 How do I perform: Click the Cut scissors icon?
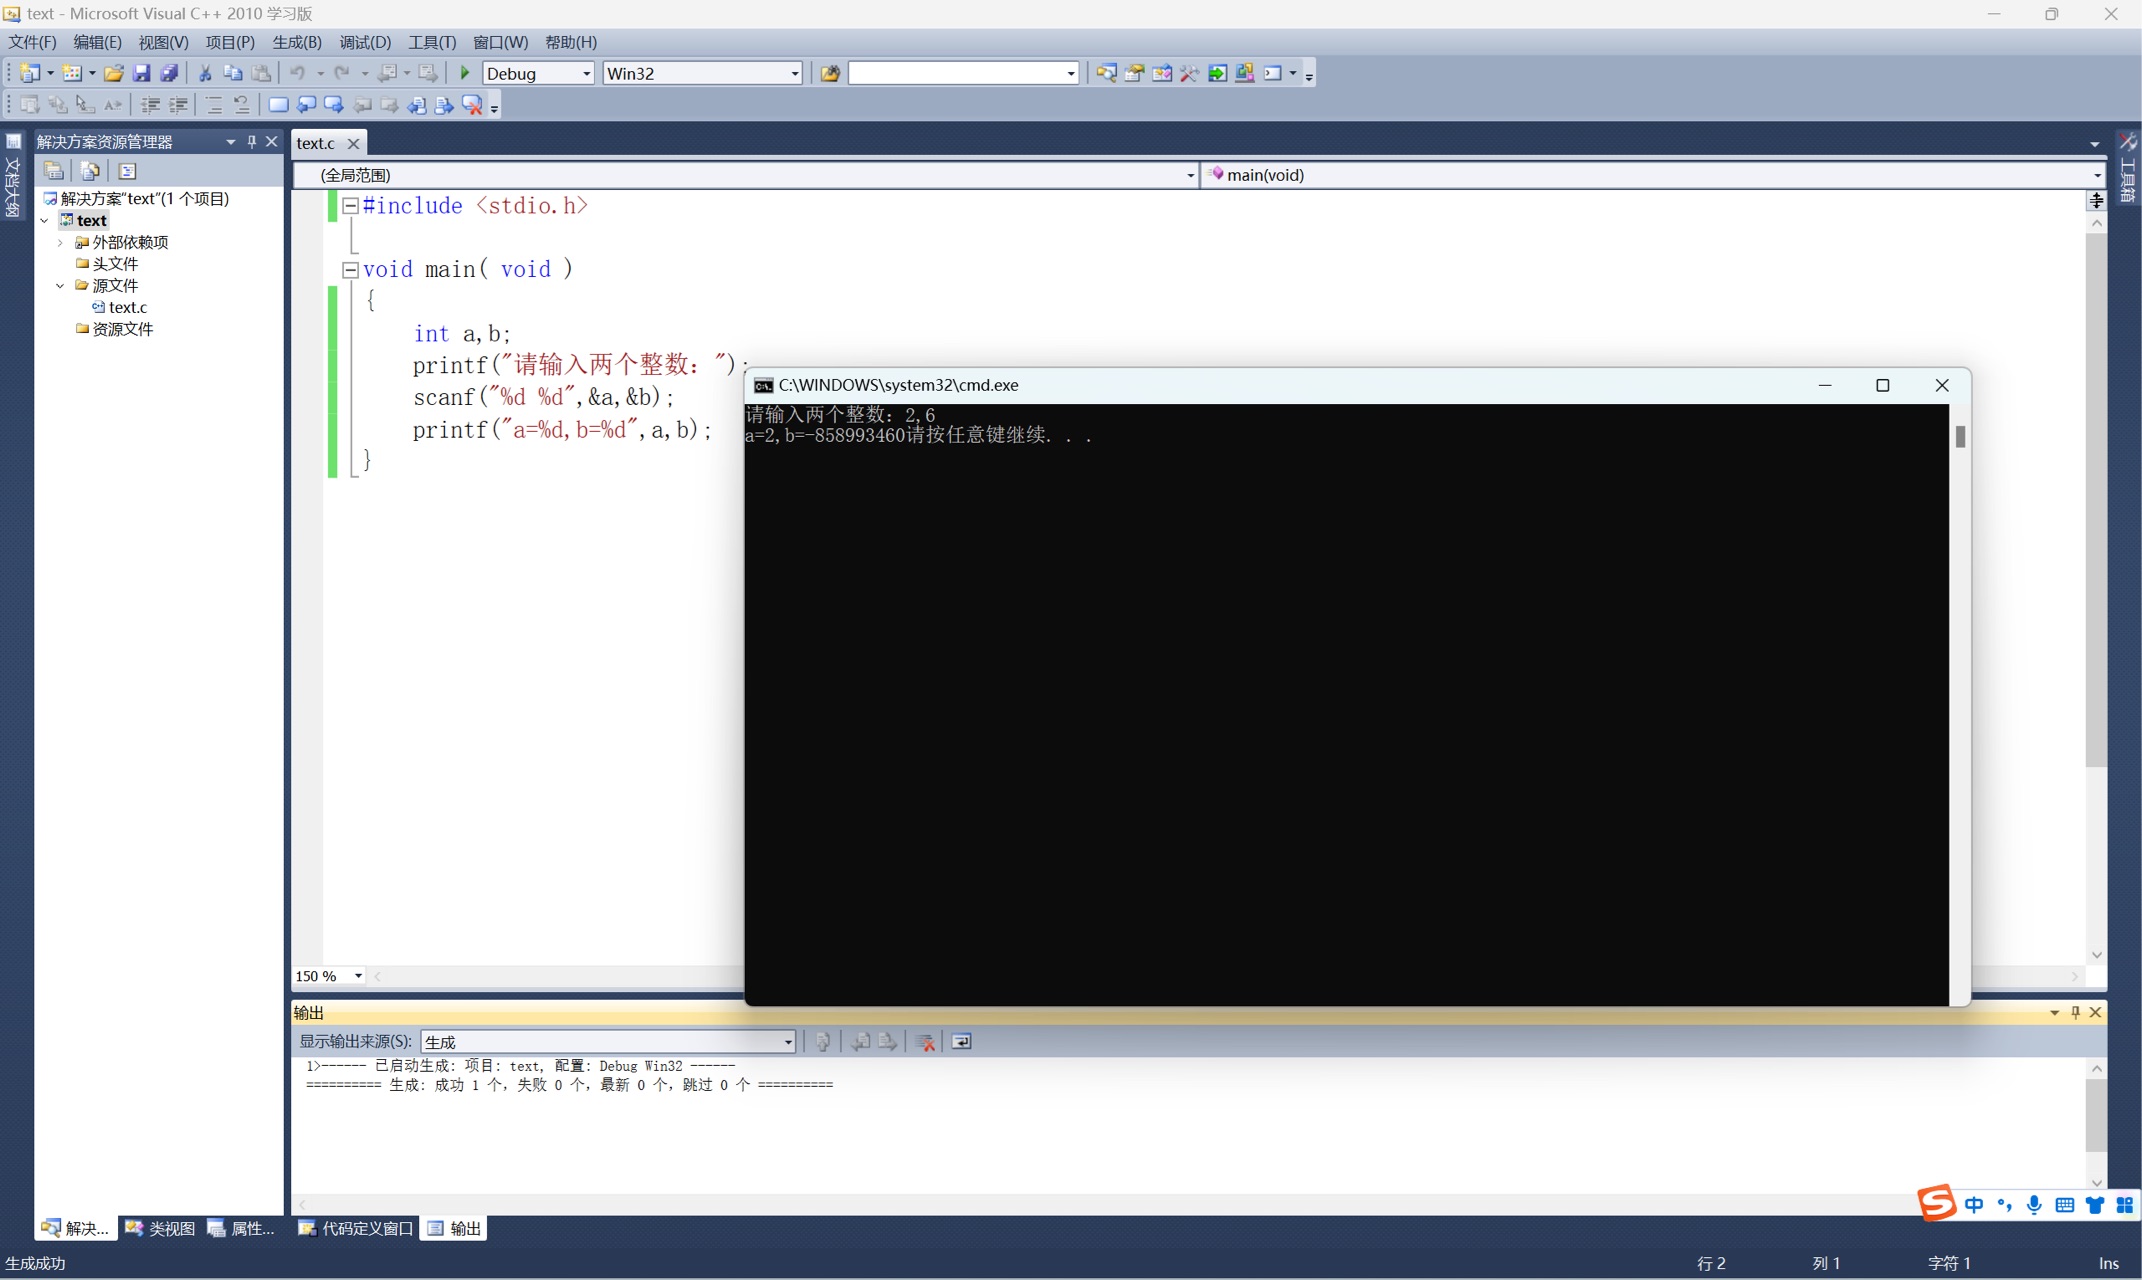tap(205, 73)
